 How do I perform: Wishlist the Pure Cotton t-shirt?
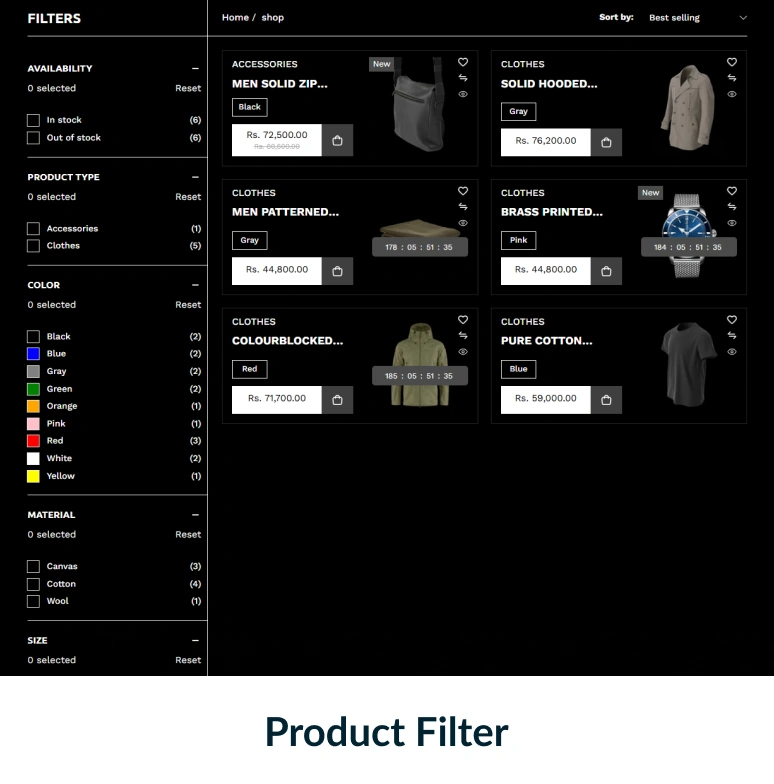coord(732,320)
